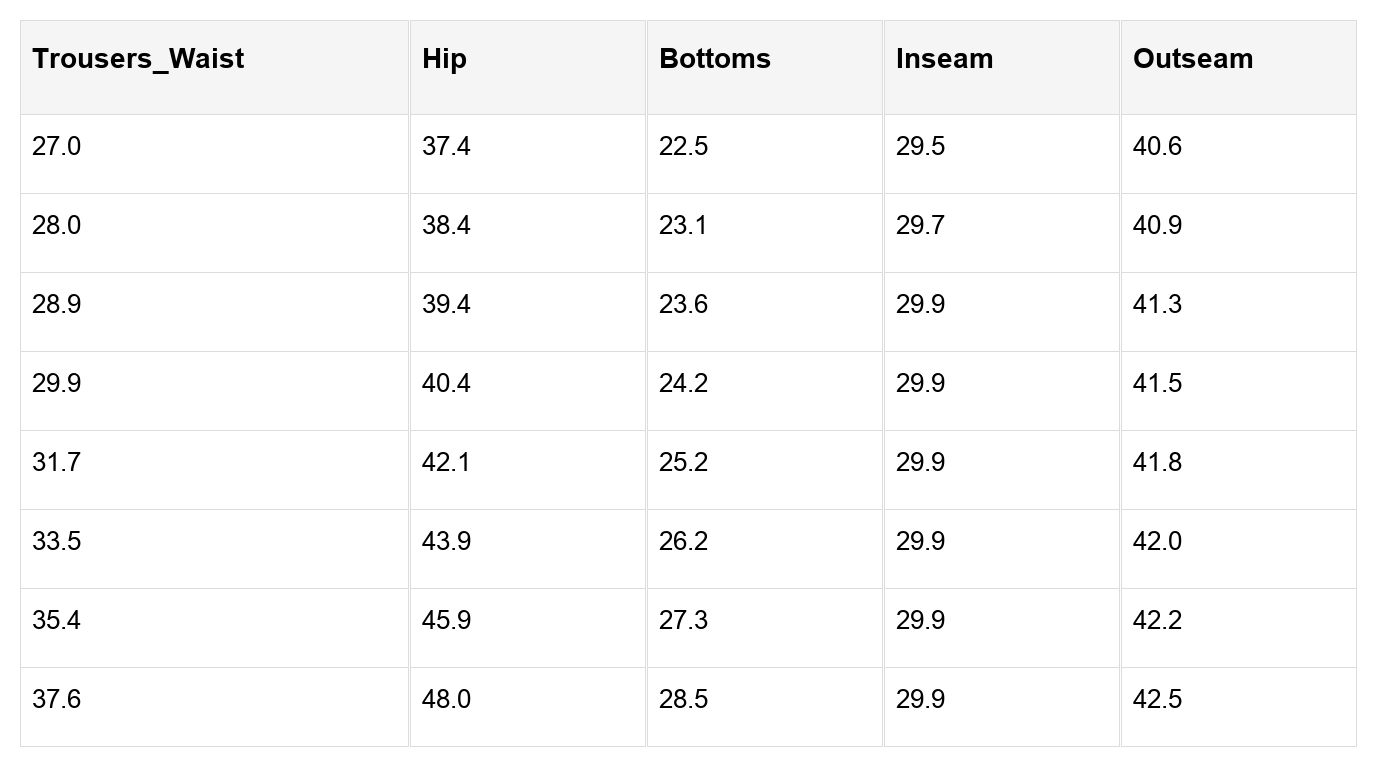Select inseam cell with value 29.7

click(x=920, y=226)
